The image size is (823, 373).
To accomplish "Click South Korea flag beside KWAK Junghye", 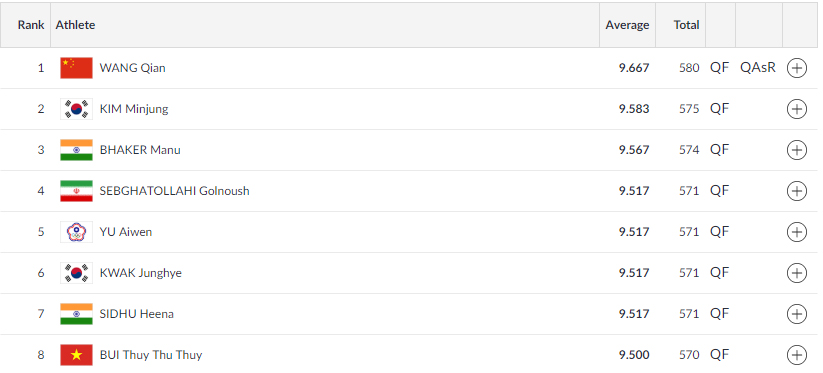I will point(77,273).
